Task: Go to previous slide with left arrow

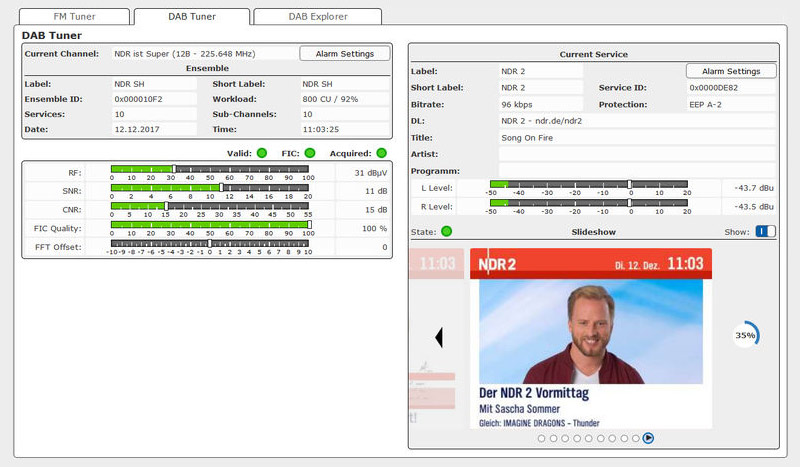Action: pos(439,337)
